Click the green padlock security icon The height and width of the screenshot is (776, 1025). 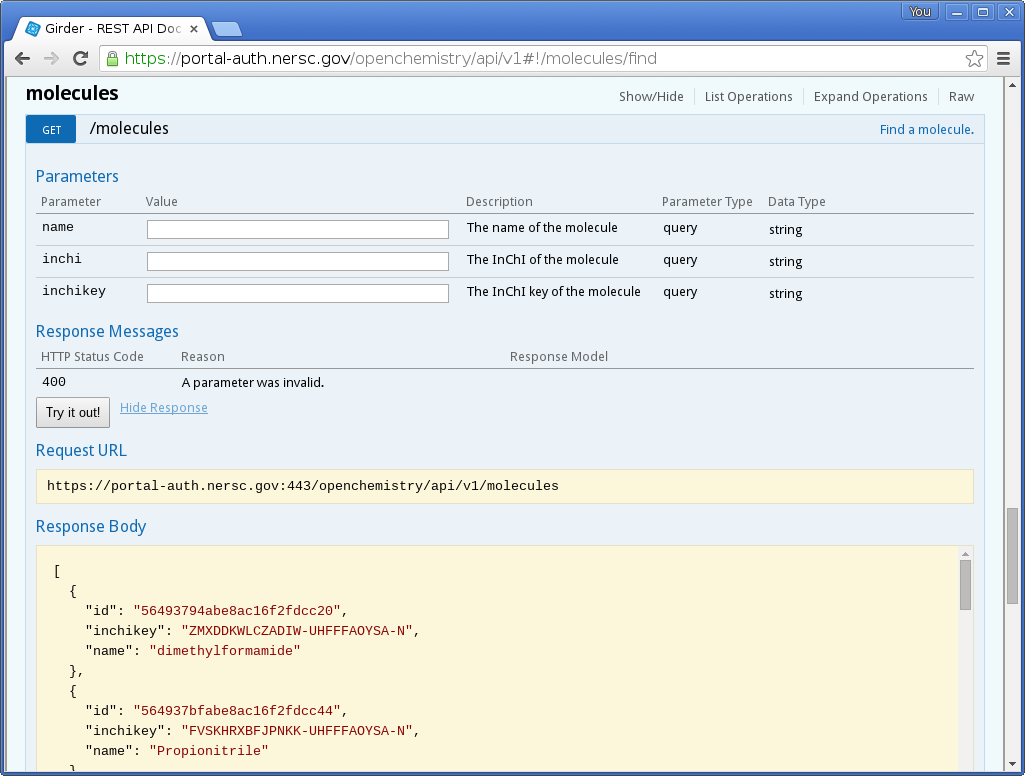point(113,58)
